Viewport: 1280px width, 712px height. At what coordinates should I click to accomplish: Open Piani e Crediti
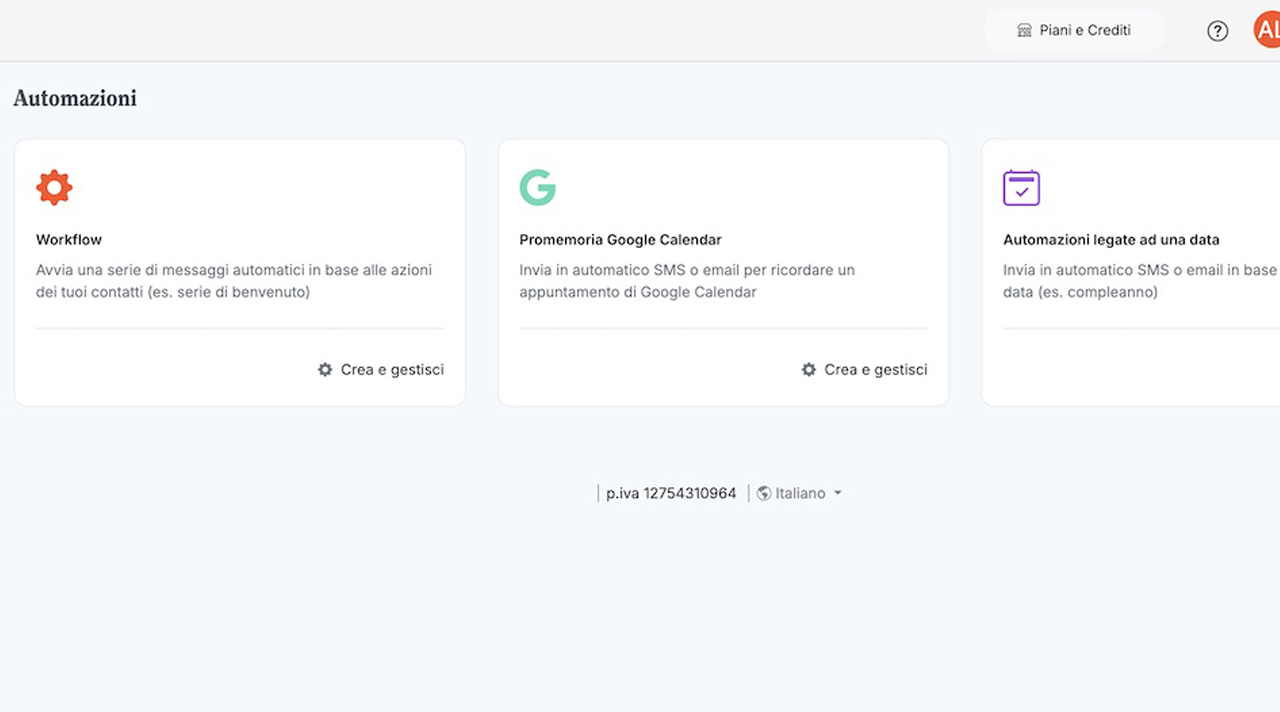[x=1084, y=31]
